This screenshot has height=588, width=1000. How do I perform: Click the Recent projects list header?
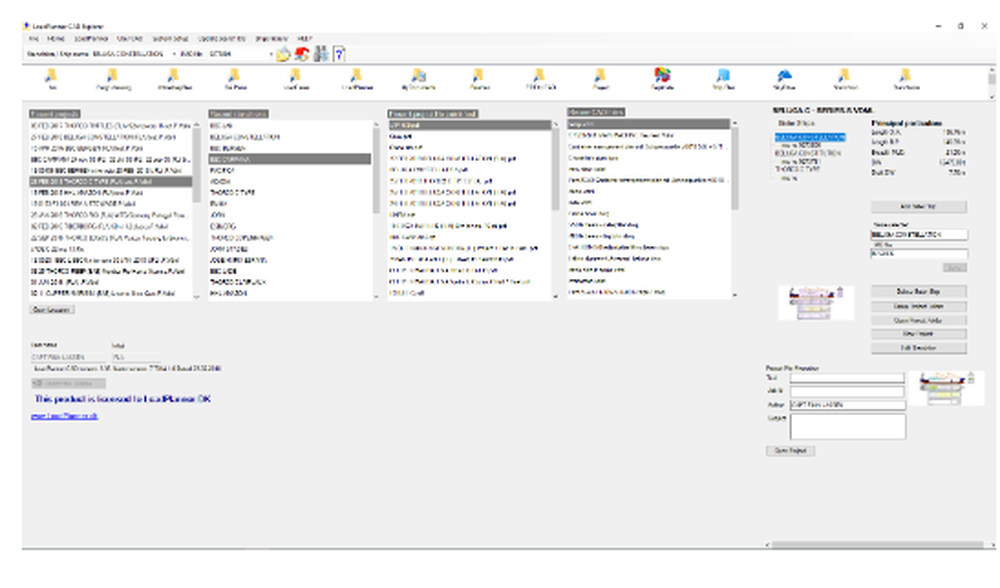click(x=55, y=114)
